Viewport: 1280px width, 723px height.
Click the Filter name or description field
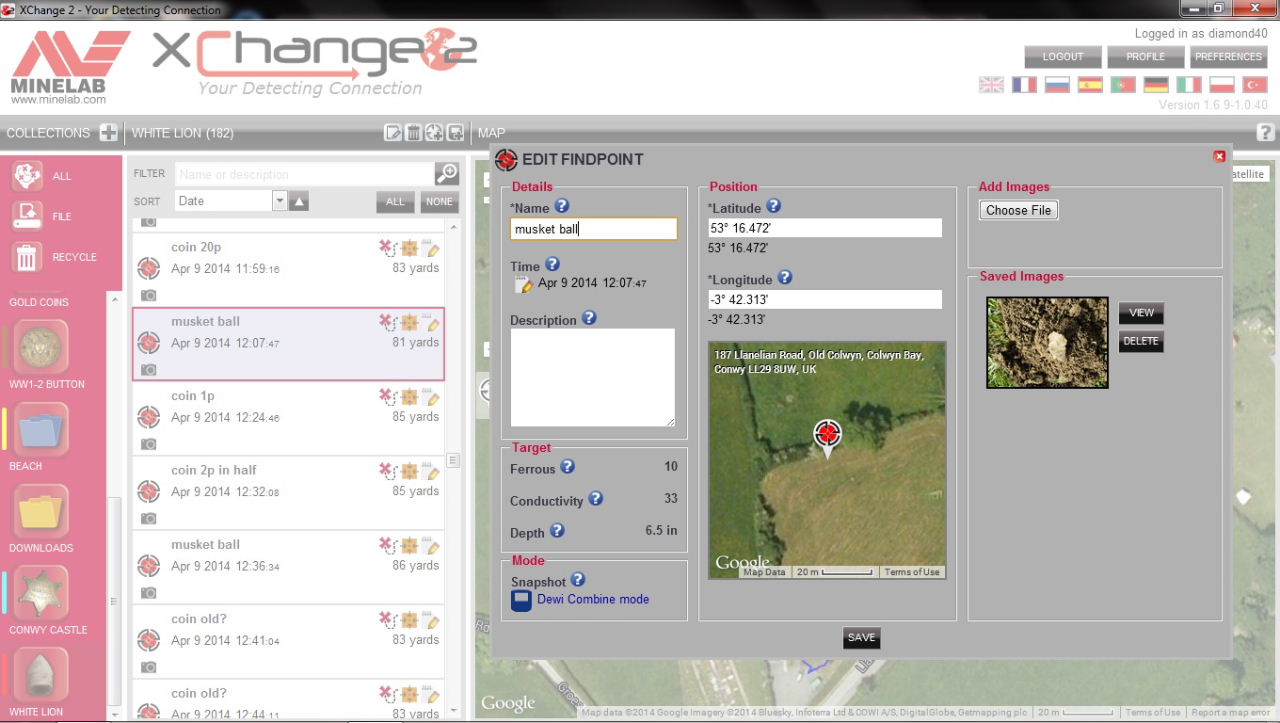coord(305,174)
